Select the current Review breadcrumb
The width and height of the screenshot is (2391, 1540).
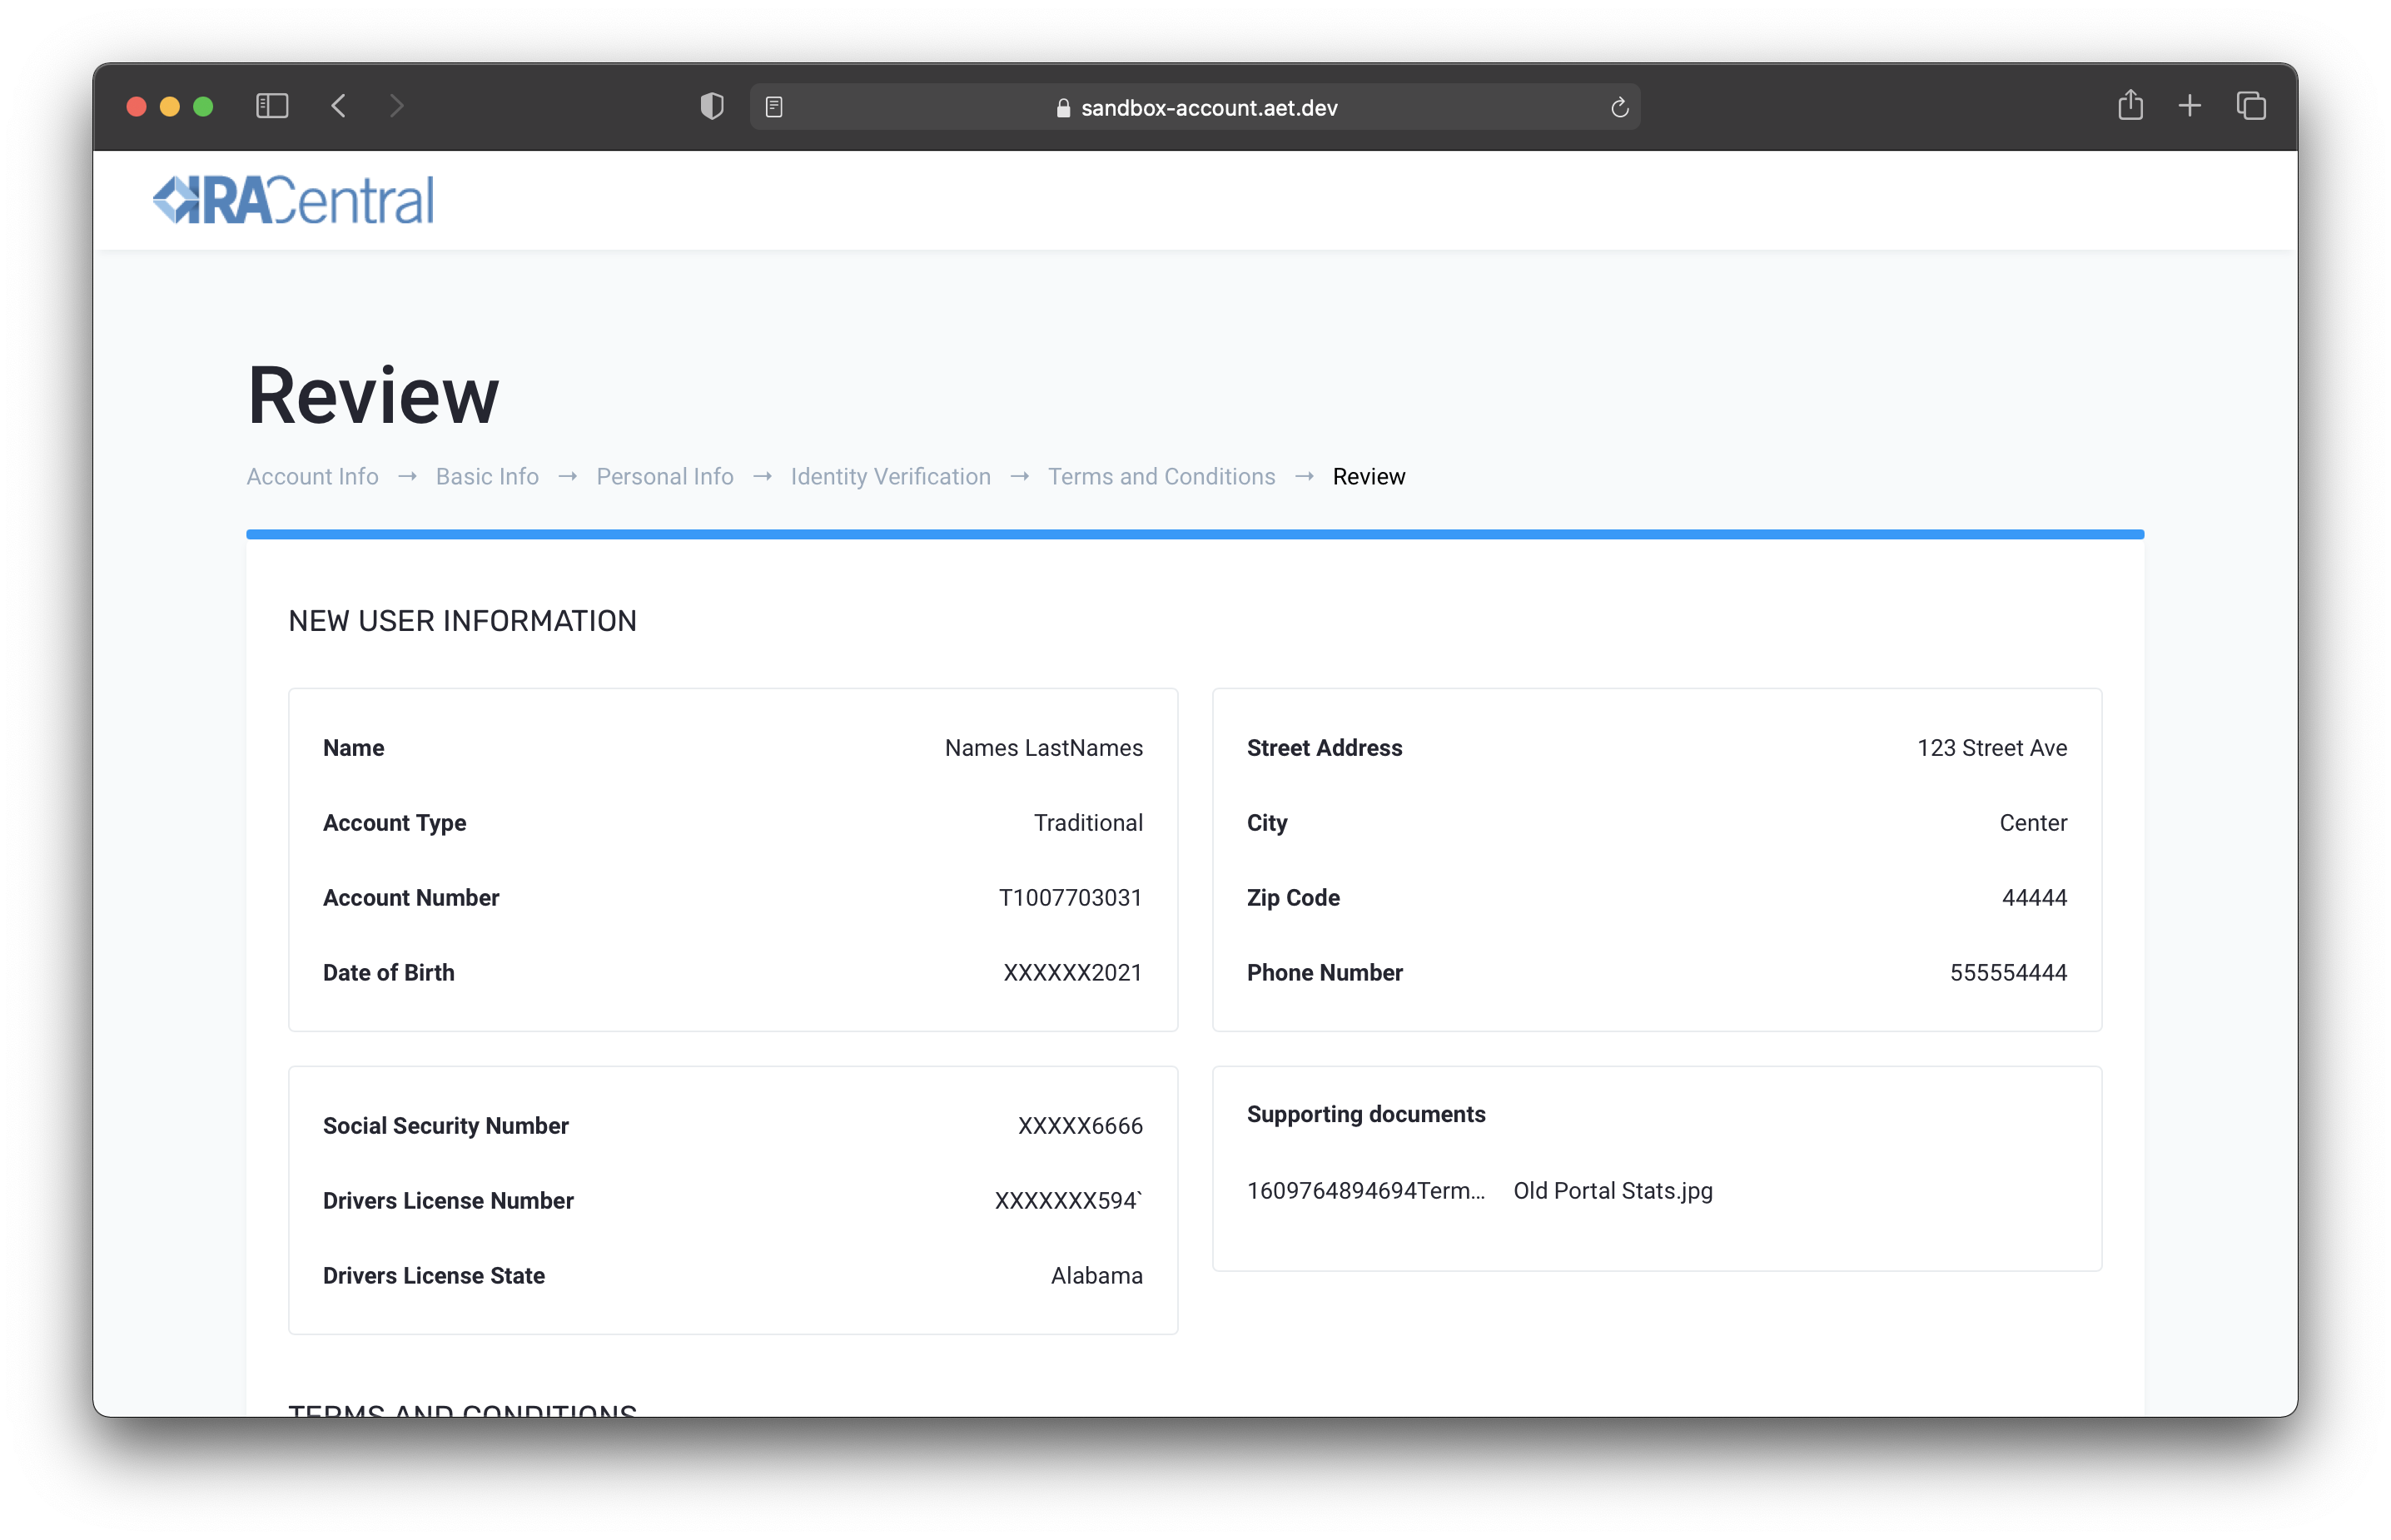coord(1368,477)
